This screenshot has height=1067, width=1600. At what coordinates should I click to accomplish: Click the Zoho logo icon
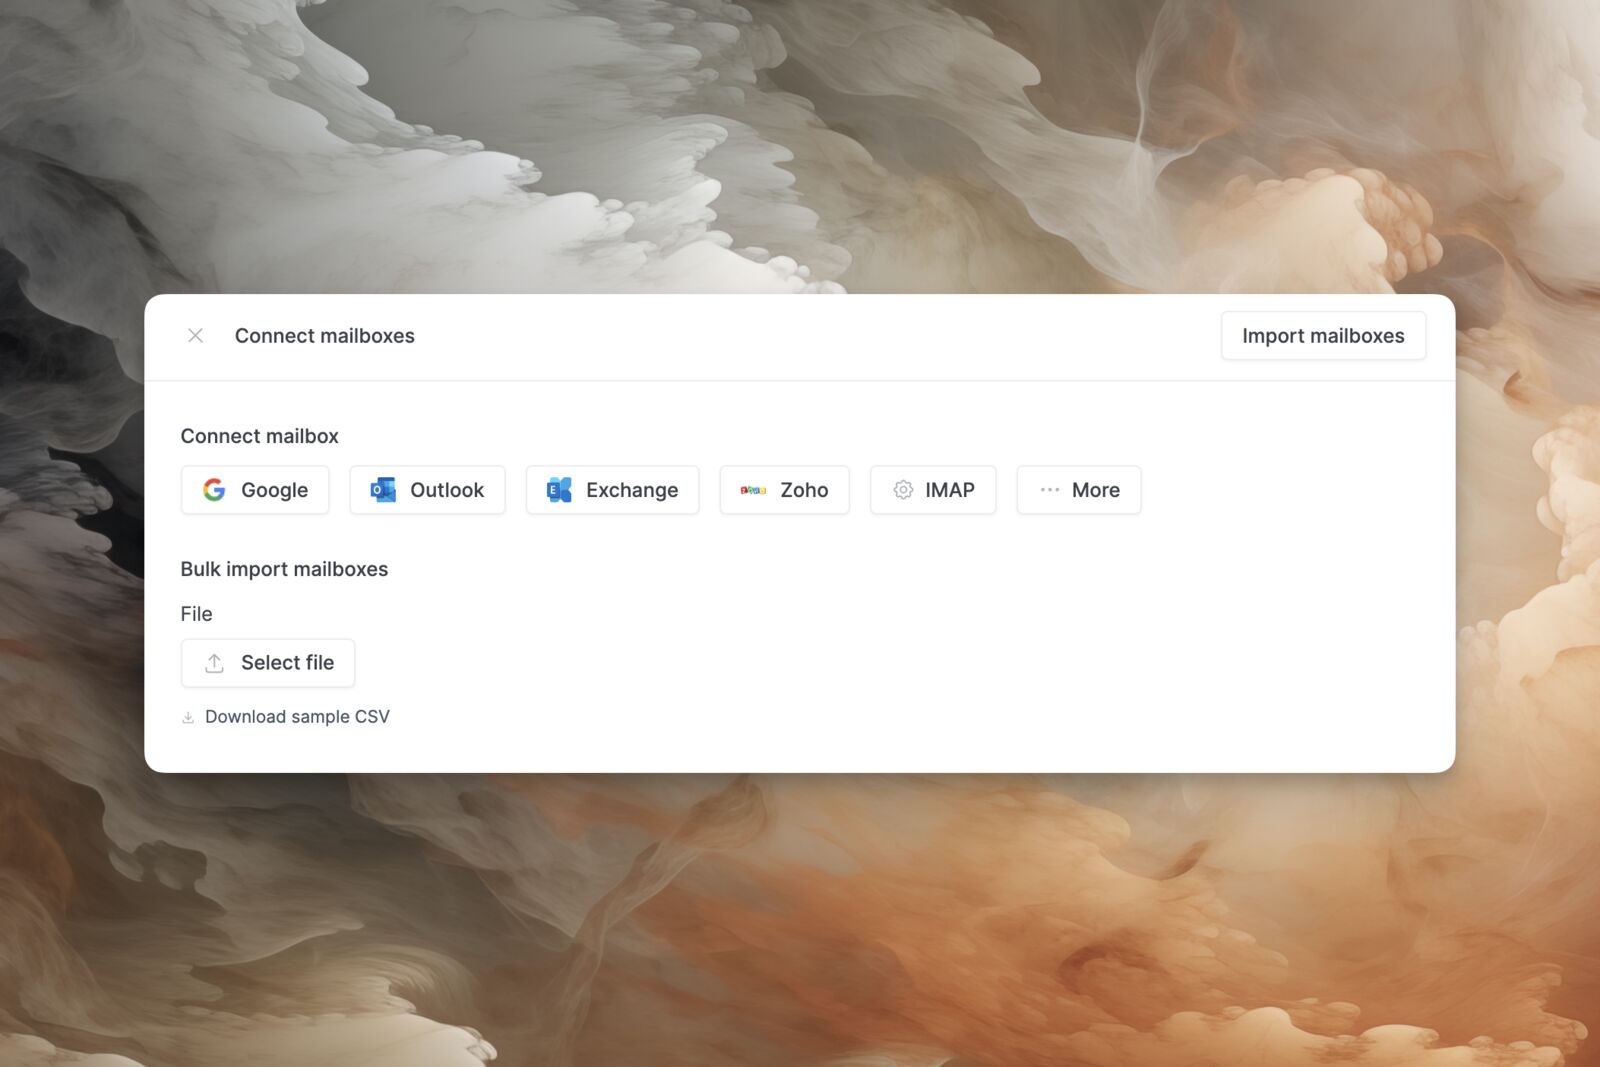pos(752,490)
